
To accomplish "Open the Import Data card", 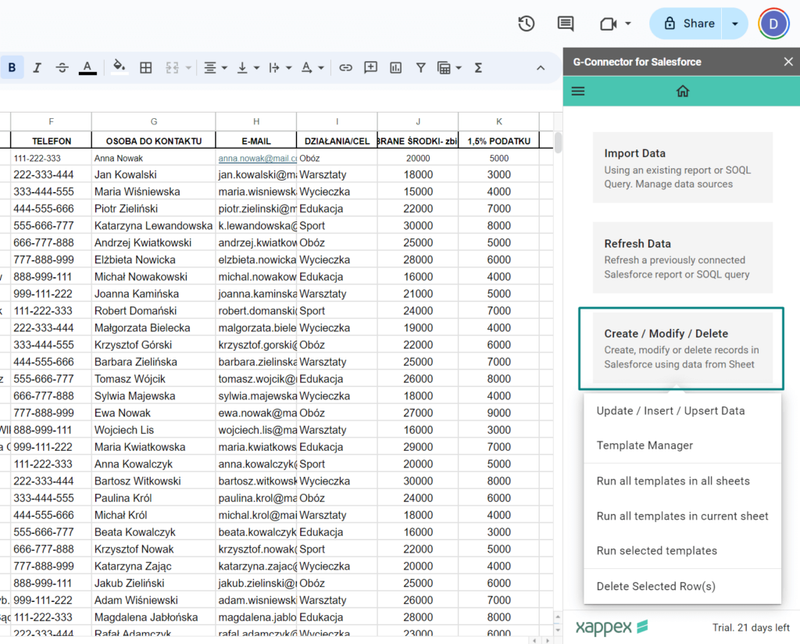I will coord(683,168).
